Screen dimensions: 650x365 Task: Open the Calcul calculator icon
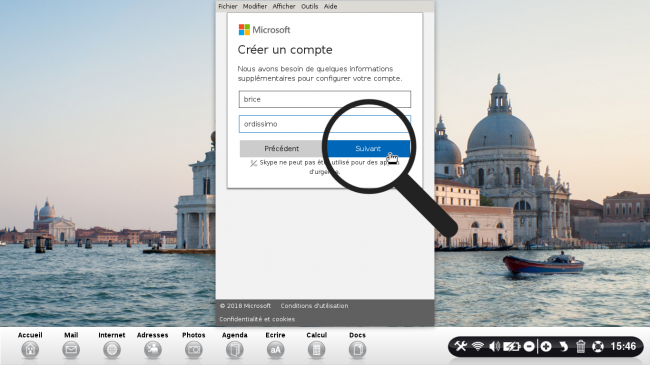(316, 350)
